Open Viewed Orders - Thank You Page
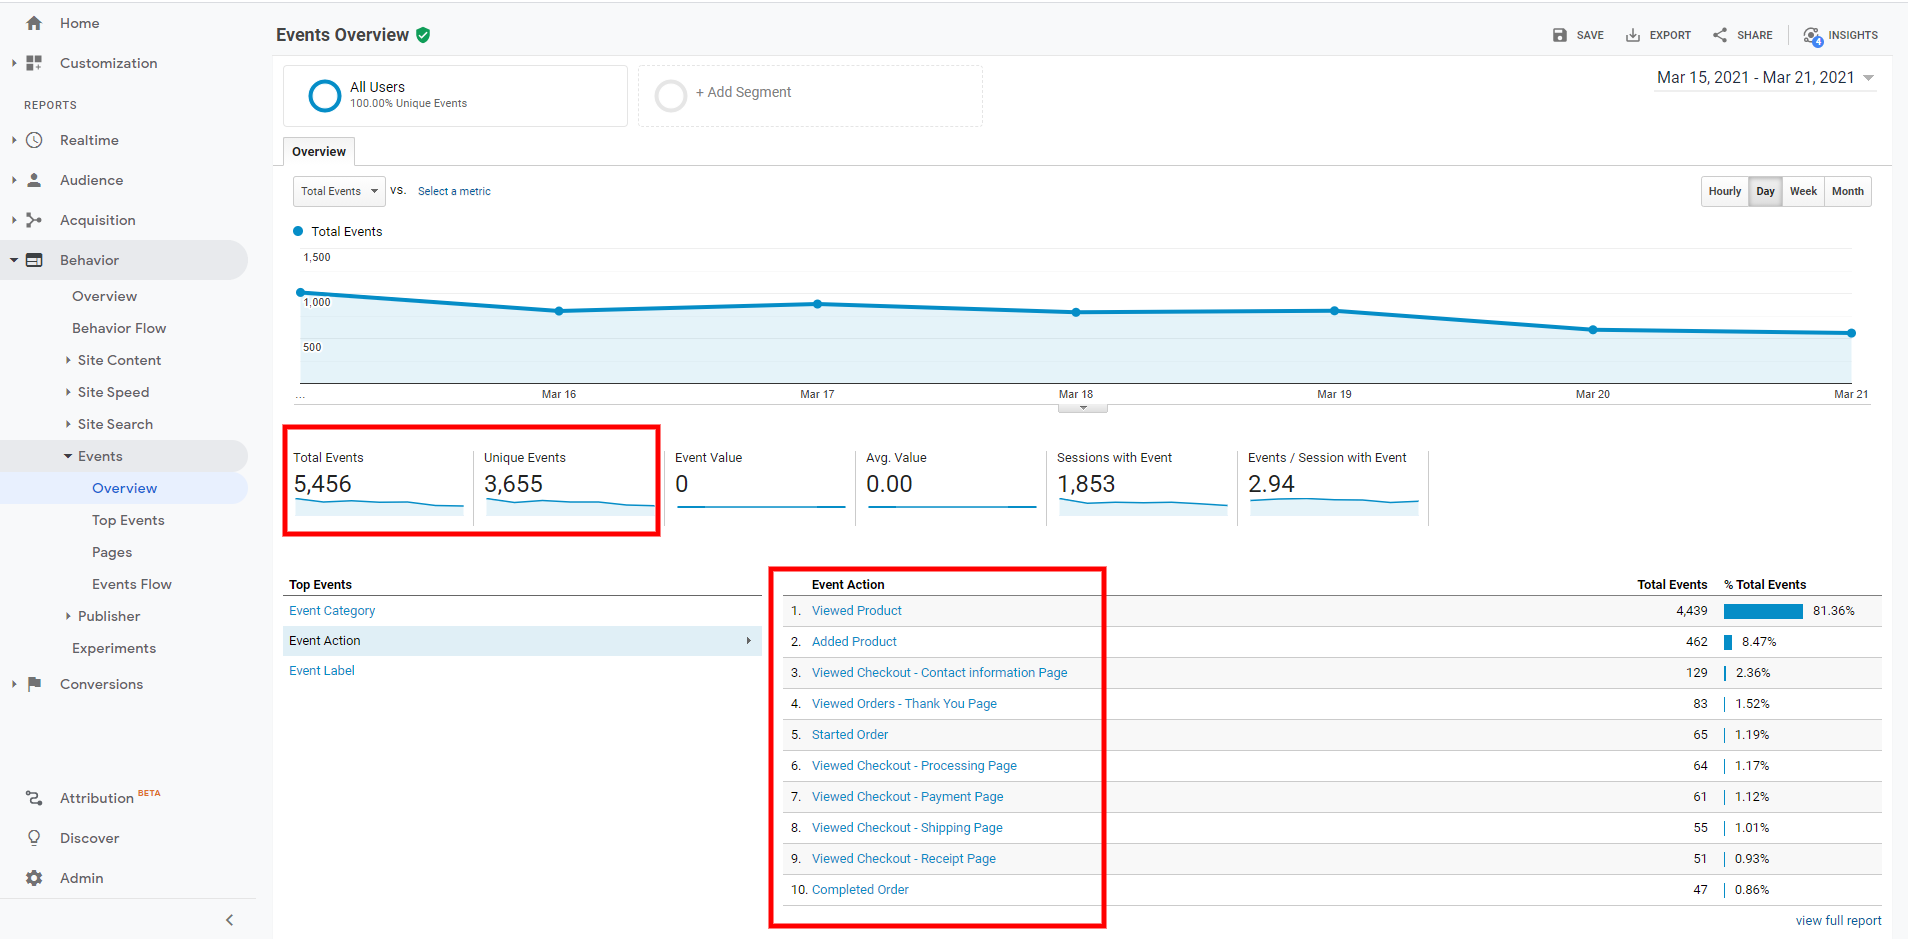Viewport: 1908px width, 939px height. (x=904, y=704)
